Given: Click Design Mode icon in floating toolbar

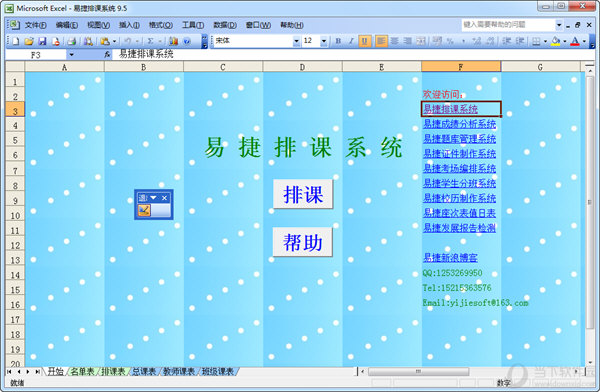Looking at the screenshot, I should pyautogui.click(x=144, y=210).
